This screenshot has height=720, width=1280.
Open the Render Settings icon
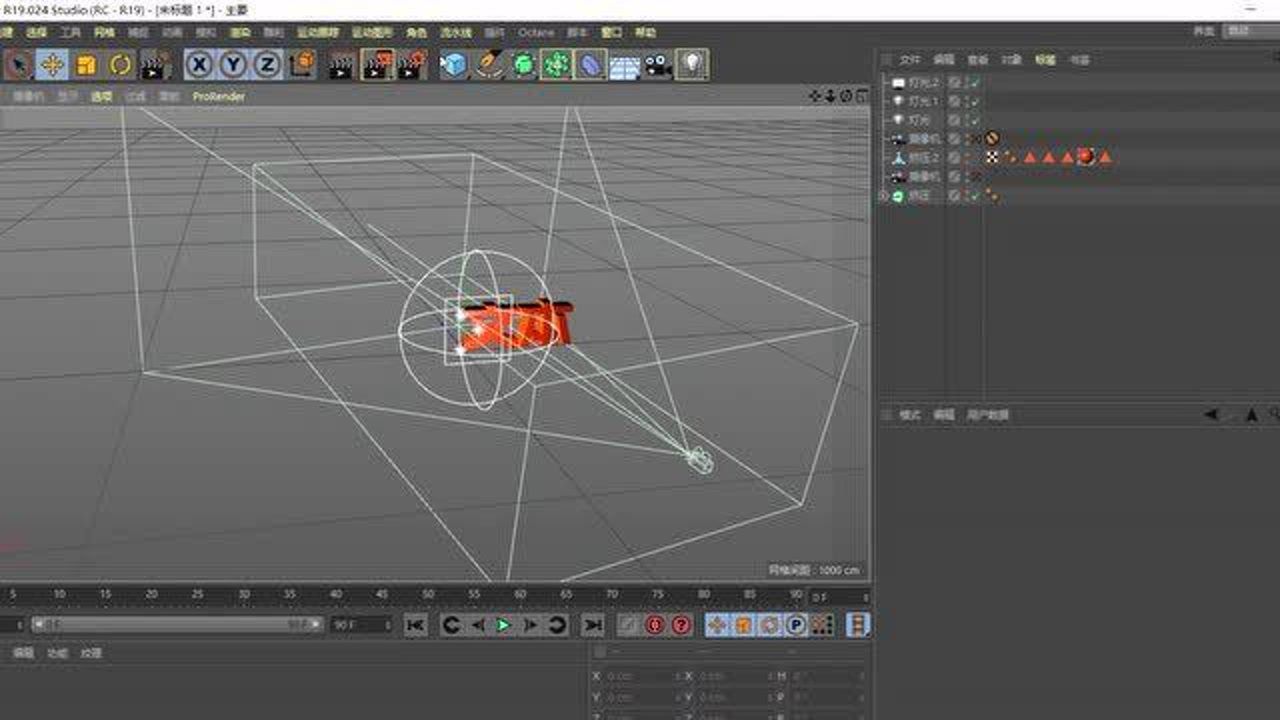point(412,63)
